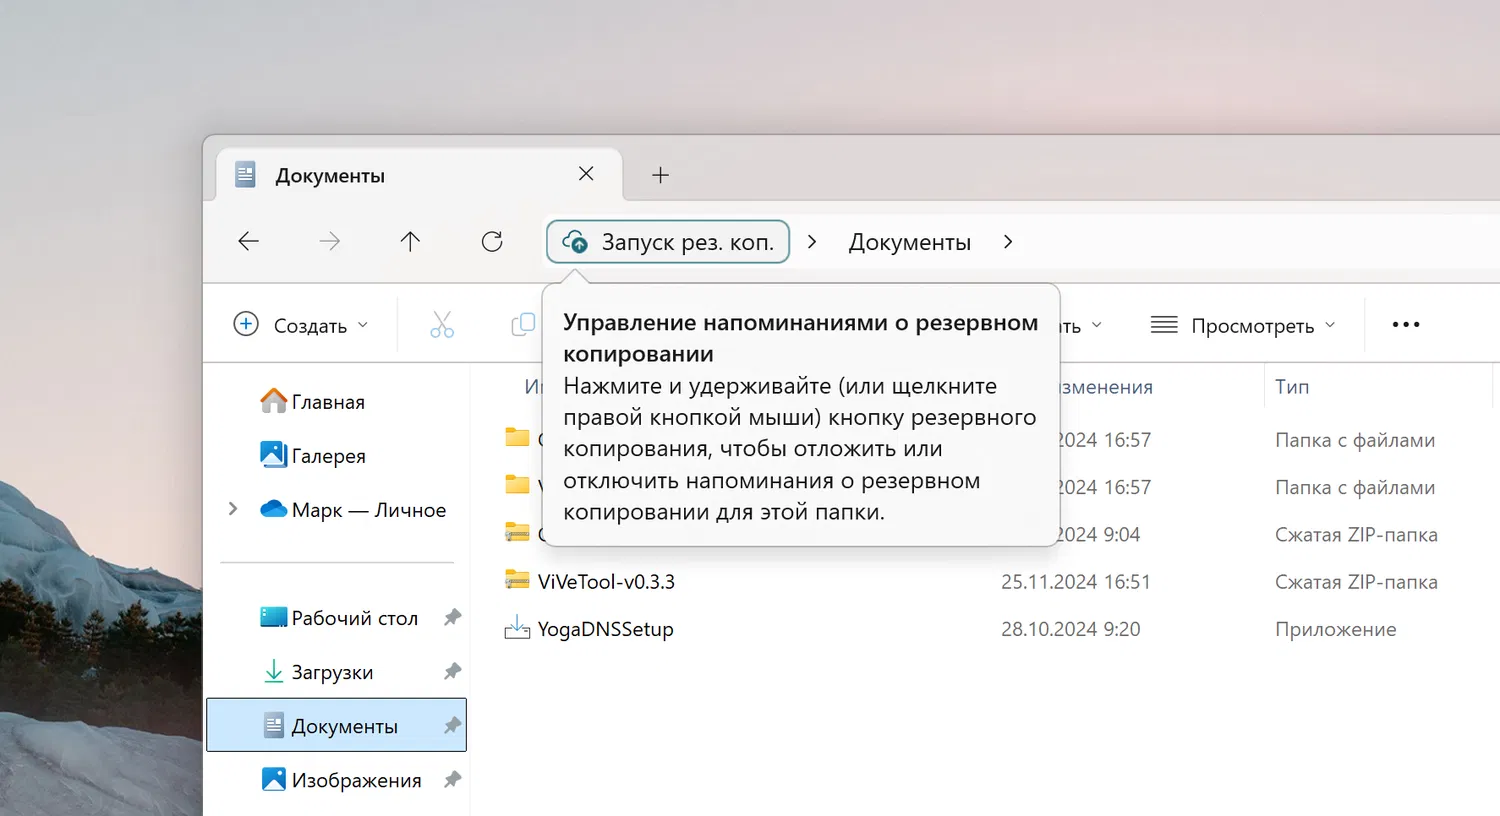Click the Документы breadcrumb in address bar
Screen dimensions: 1500x816
click(x=909, y=242)
